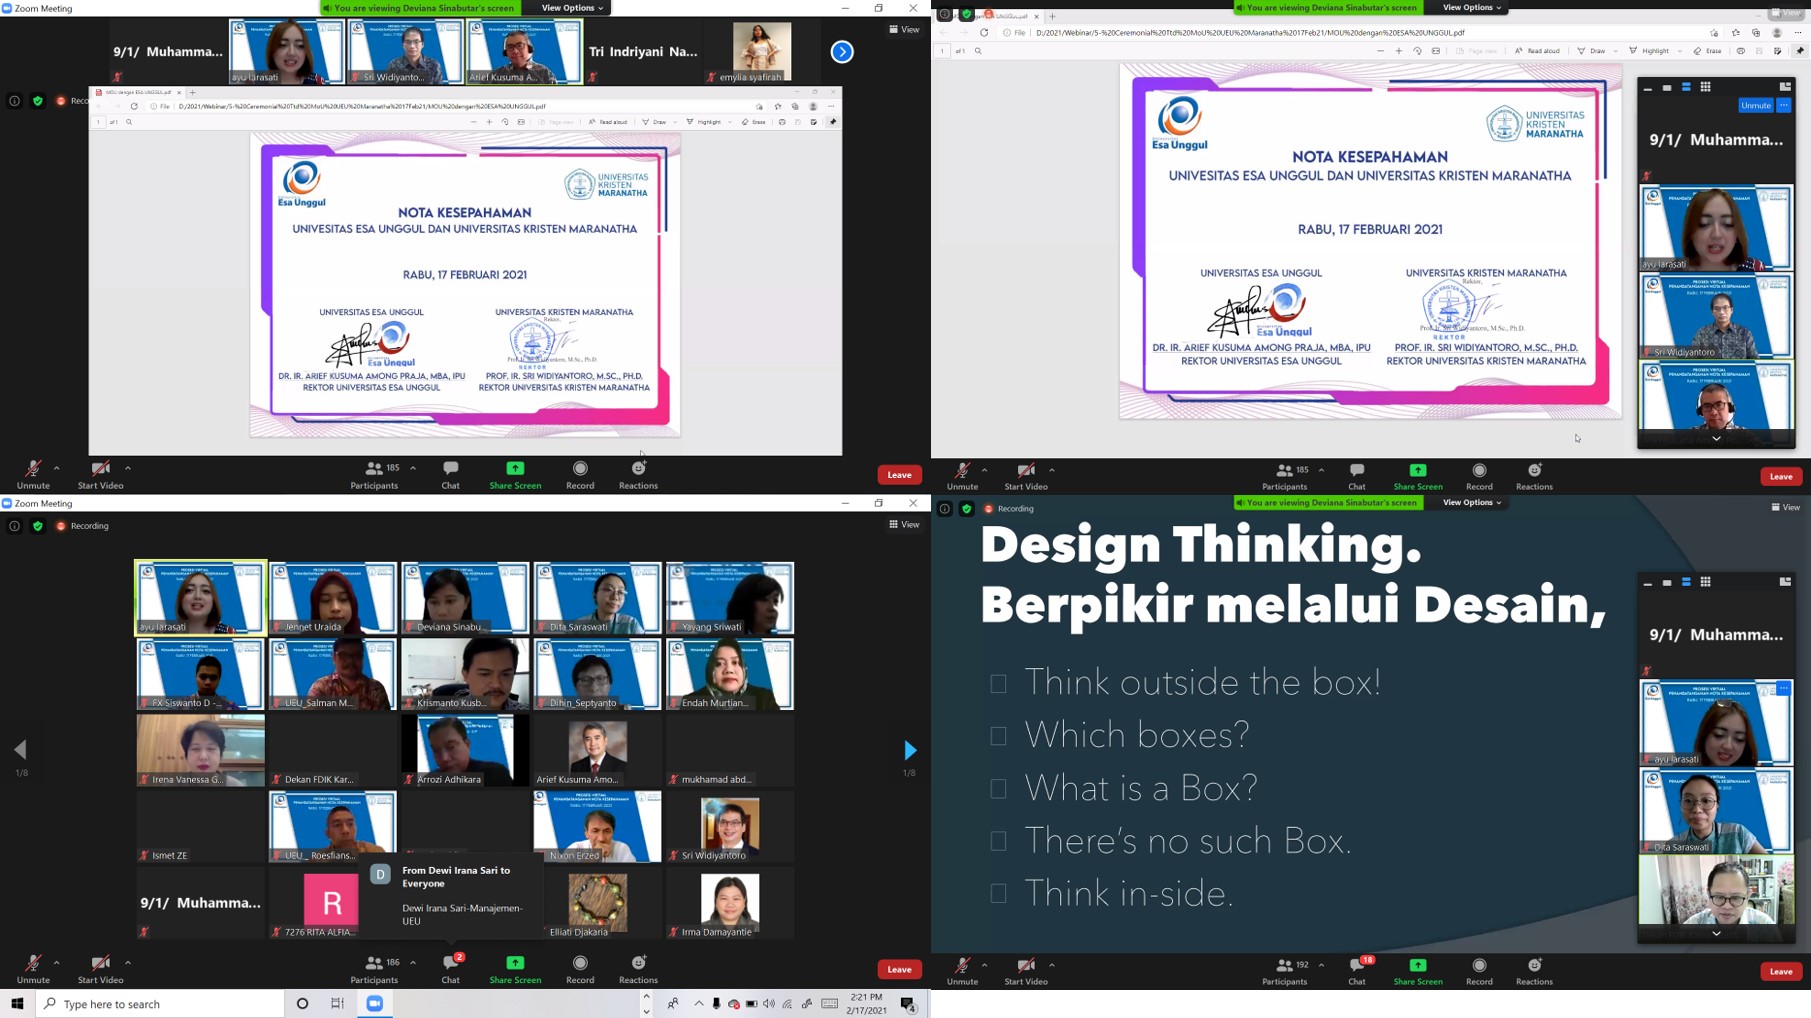Expand audio options caret in 192-participant meeting

985,965
